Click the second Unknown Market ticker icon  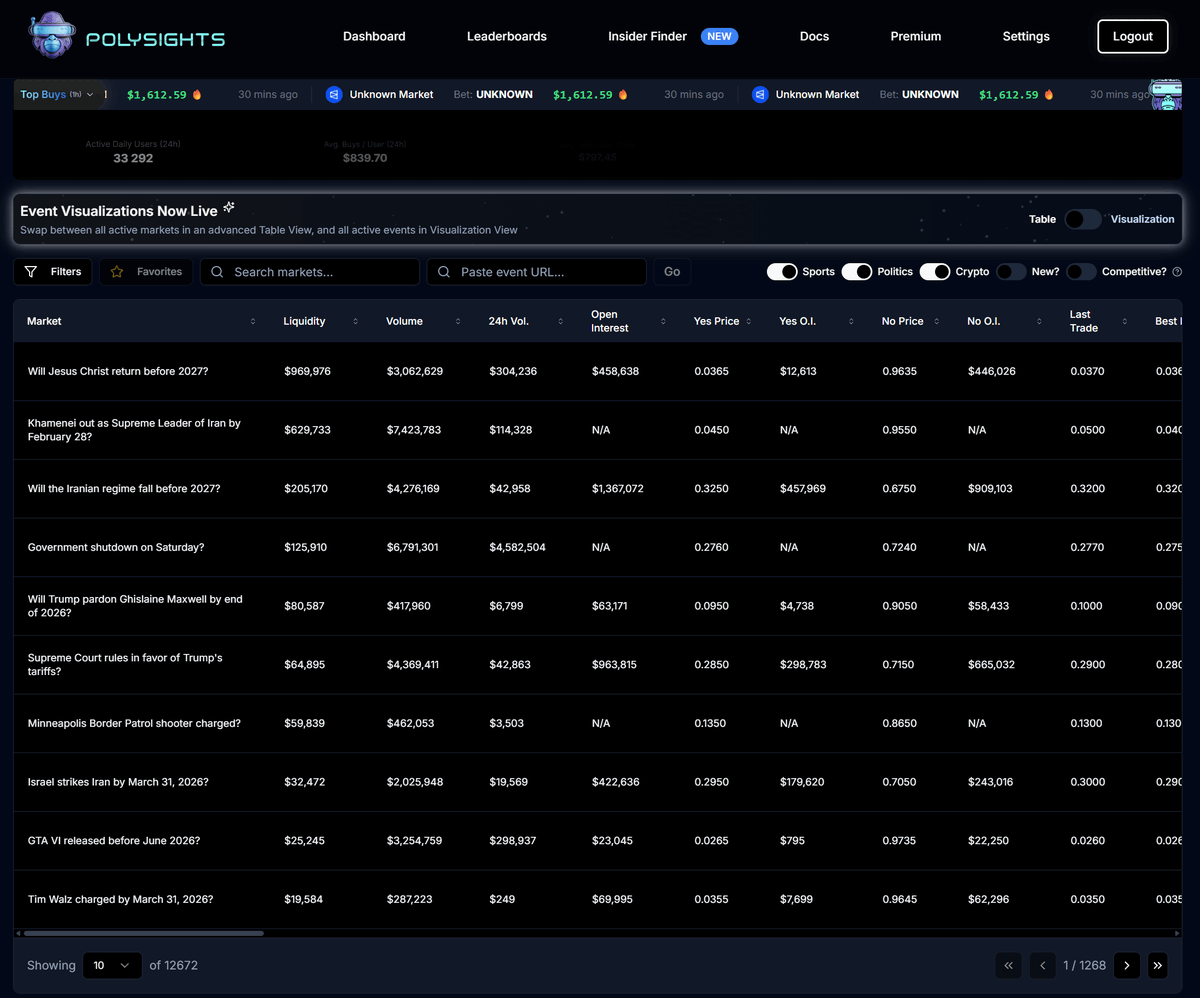point(760,94)
